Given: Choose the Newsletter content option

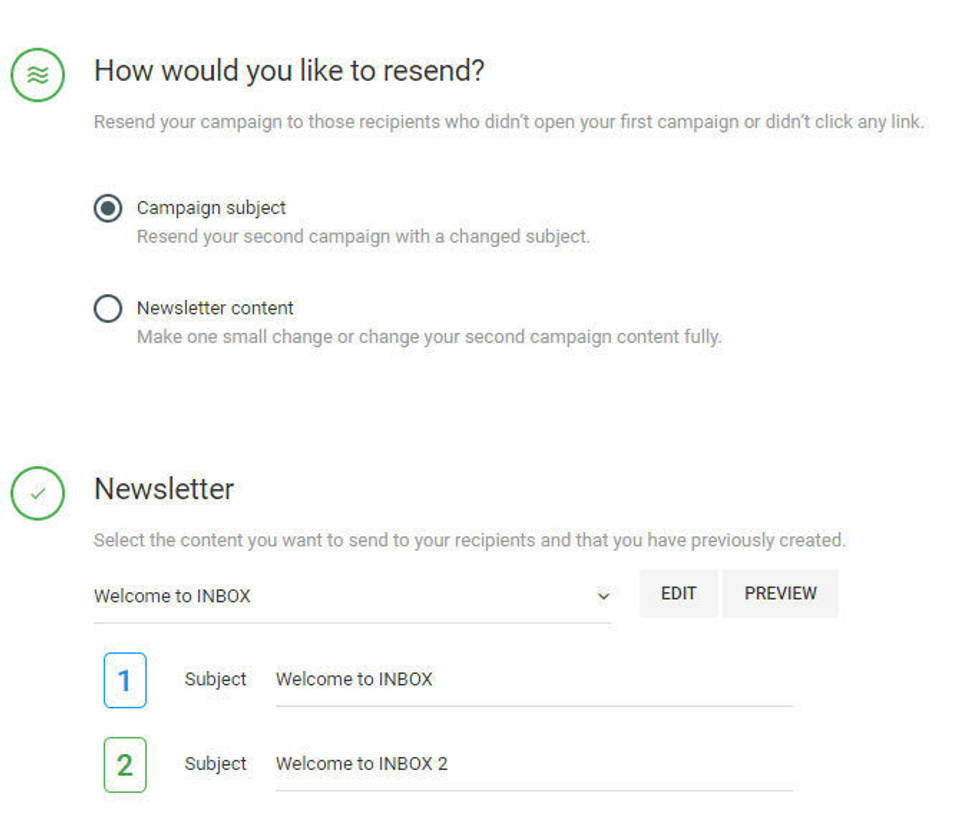Looking at the screenshot, I should coord(107,308).
